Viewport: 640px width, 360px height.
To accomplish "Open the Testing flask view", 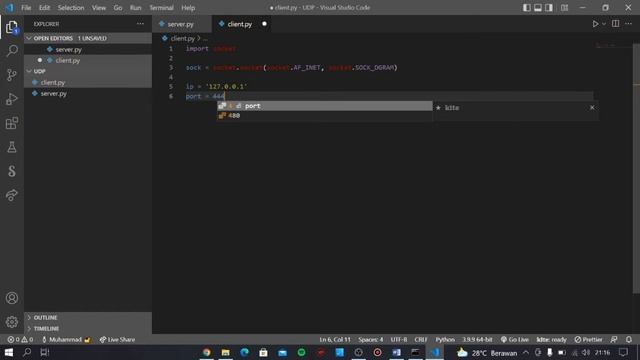I will tap(12, 147).
